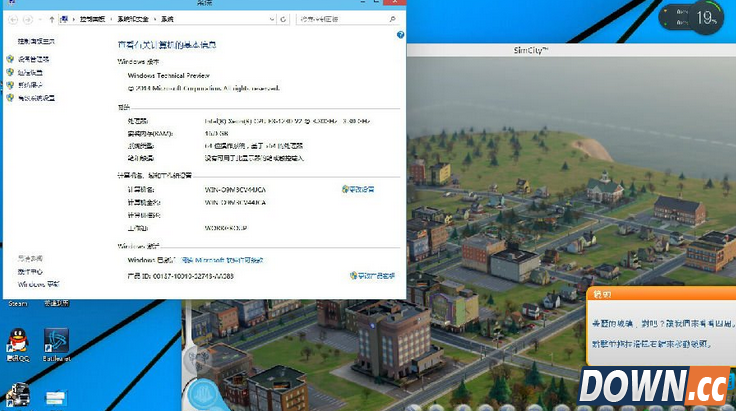
Task: Open the truck game desktop shortcut icon
Action: point(18,396)
